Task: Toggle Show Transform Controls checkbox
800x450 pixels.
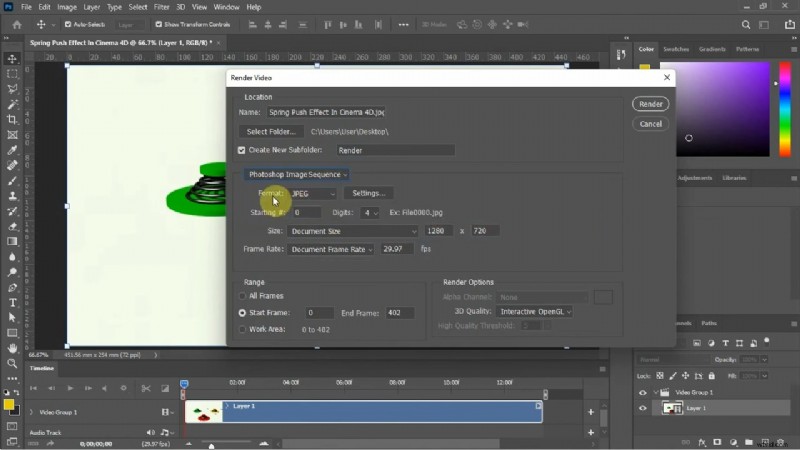Action: [159, 24]
